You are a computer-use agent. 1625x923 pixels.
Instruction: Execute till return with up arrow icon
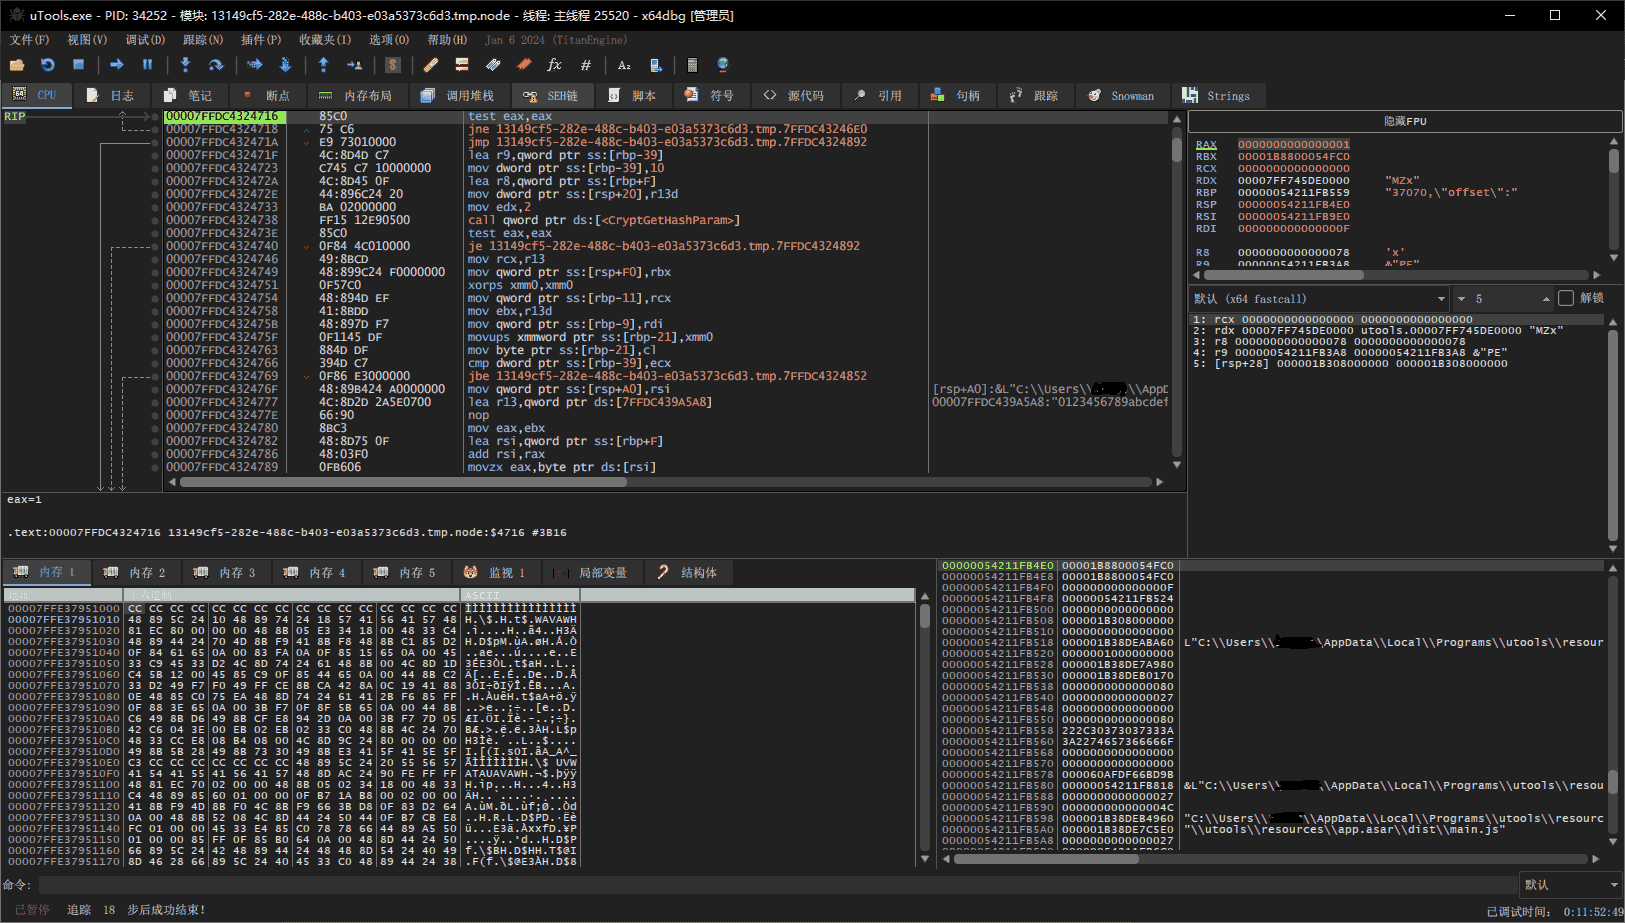coord(324,65)
